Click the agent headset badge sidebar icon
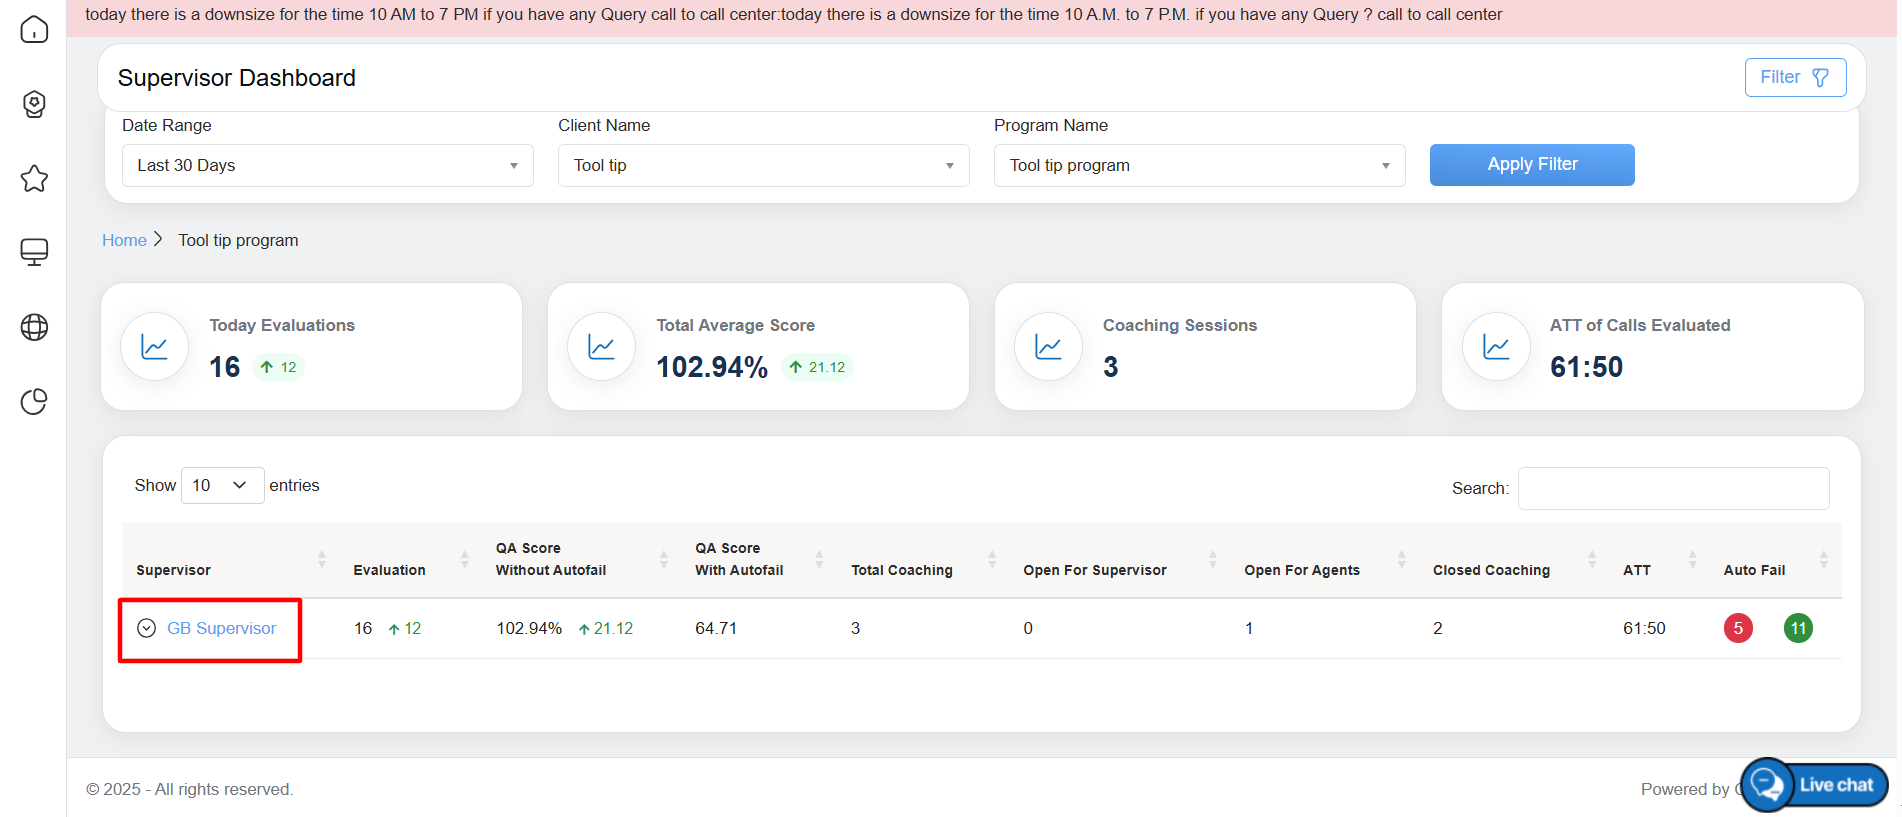This screenshot has width=1902, height=817. pyautogui.click(x=34, y=104)
